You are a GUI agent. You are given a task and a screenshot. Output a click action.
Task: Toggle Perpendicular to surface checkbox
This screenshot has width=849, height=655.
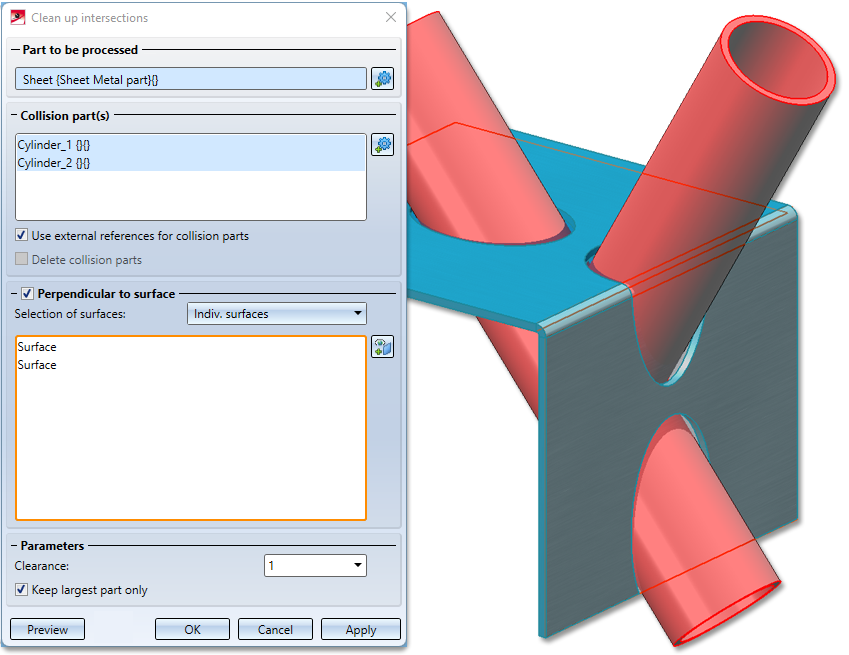pyautogui.click(x=27, y=294)
